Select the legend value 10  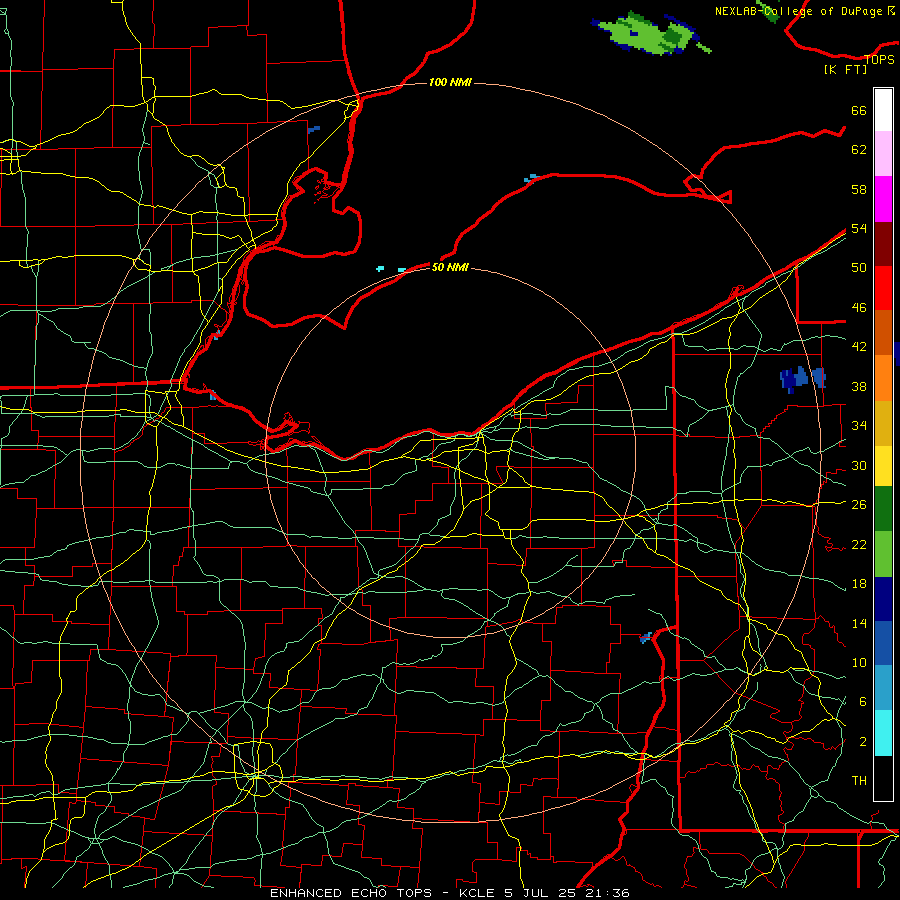(x=859, y=663)
